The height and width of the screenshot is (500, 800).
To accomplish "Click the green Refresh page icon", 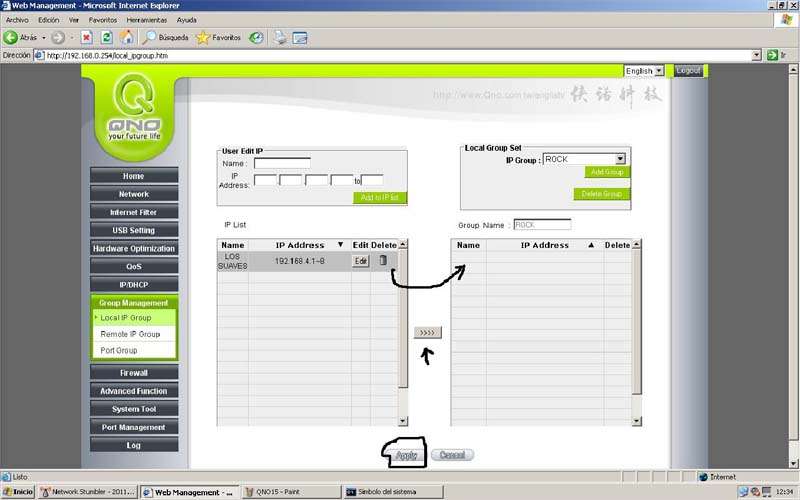I will tap(106, 37).
